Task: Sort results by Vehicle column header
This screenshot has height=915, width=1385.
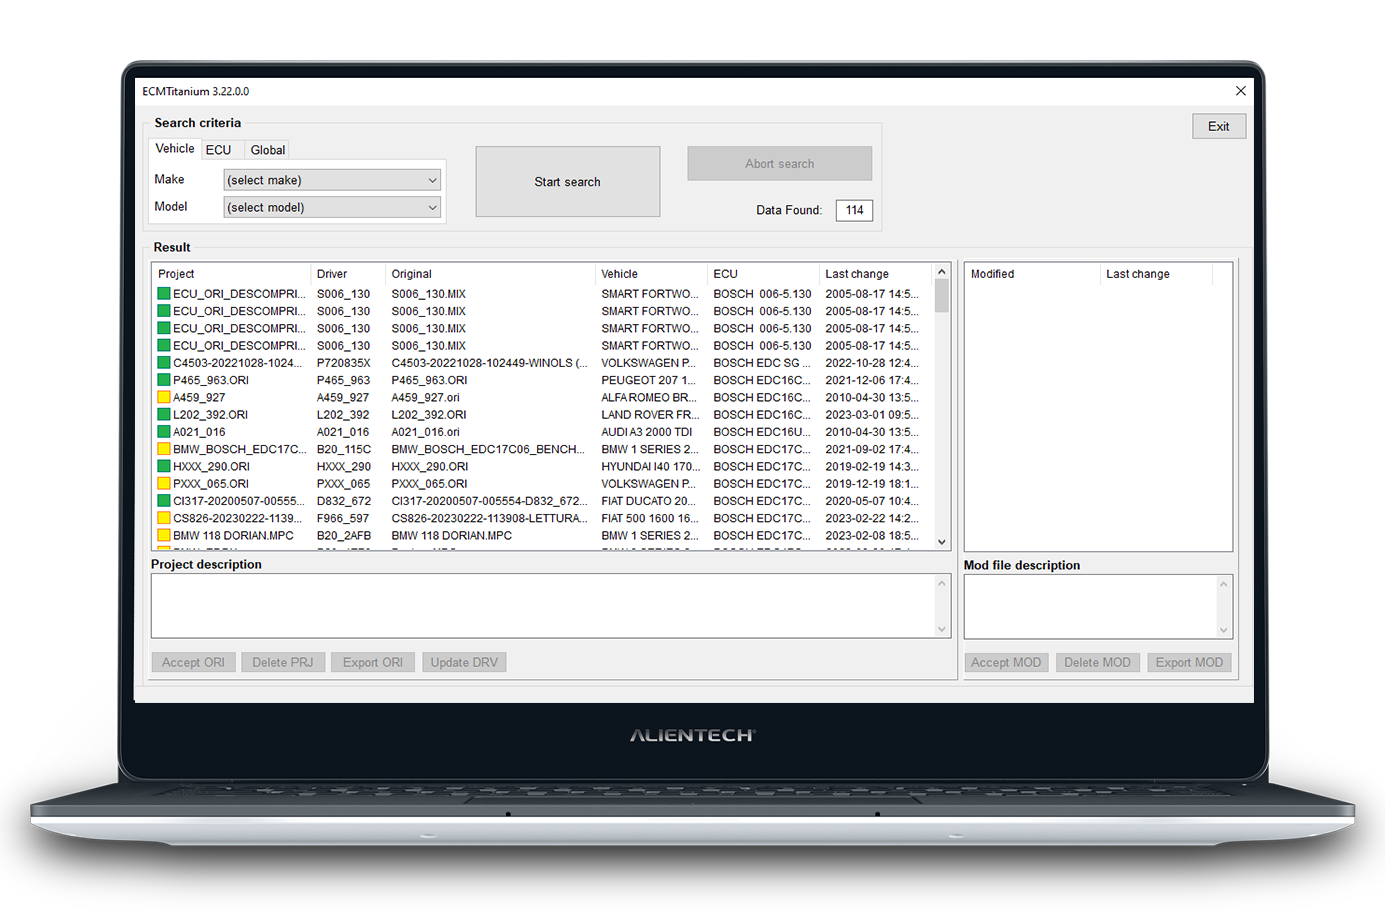Action: pos(619,274)
